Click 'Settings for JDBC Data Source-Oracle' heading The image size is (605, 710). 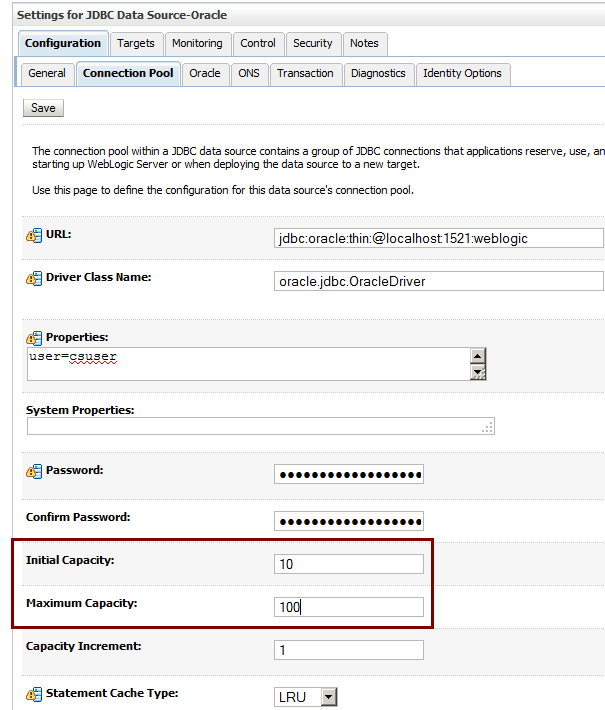[122, 15]
